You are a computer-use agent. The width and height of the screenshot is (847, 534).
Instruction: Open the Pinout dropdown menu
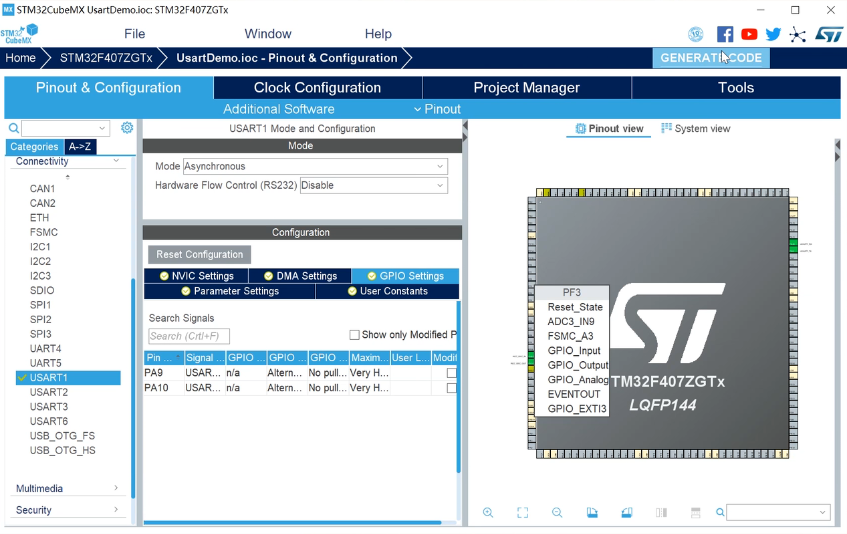[x=438, y=109]
